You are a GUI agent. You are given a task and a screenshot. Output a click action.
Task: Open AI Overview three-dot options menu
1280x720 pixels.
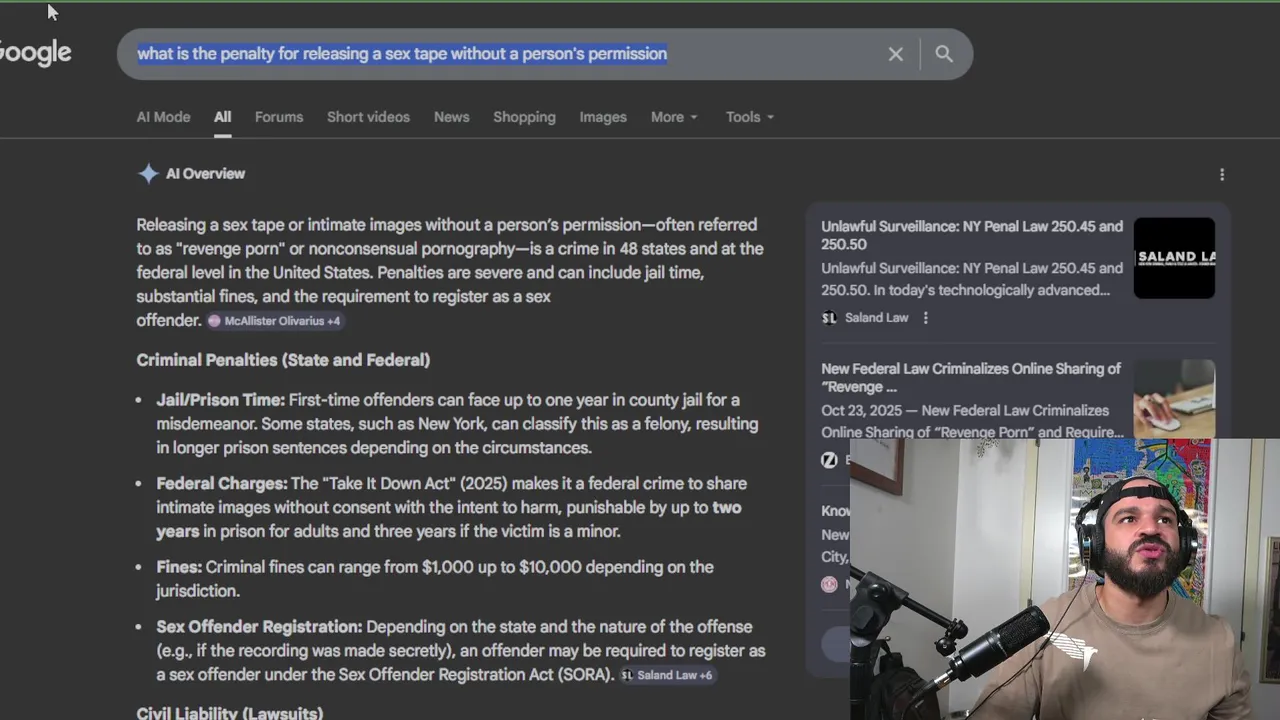click(1221, 175)
